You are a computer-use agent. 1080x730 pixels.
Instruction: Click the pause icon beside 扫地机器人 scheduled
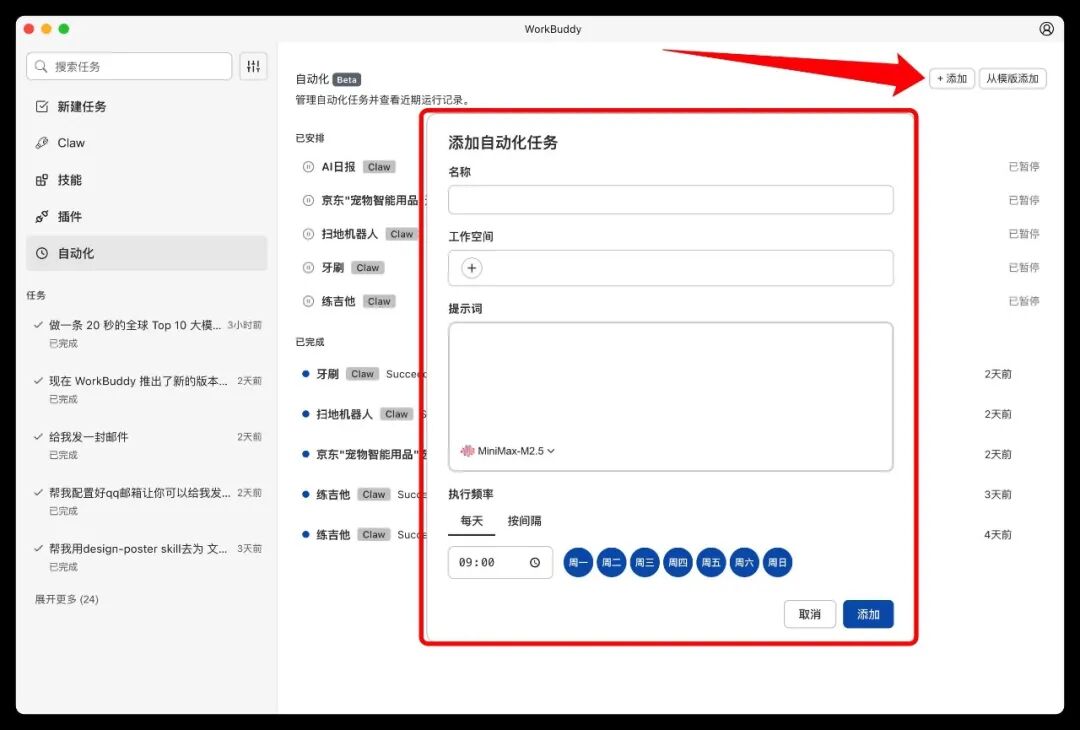(x=309, y=234)
